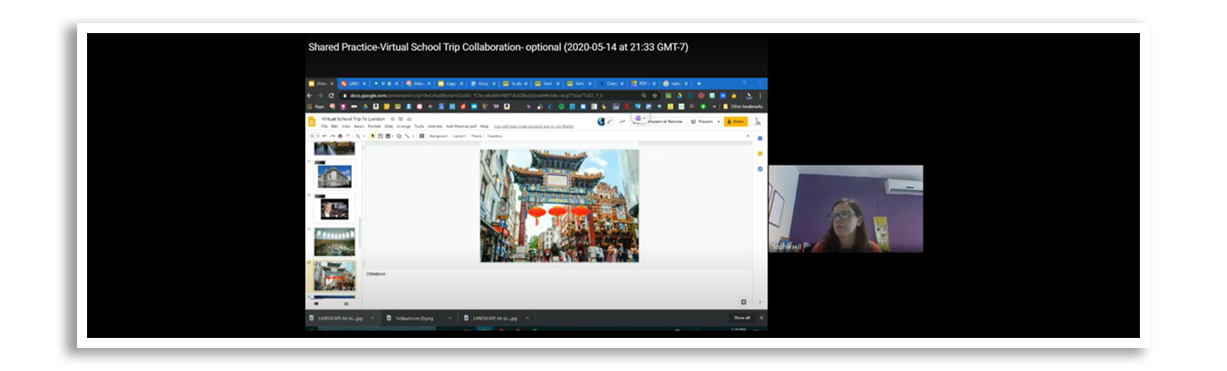
Task: Open the Insert menu
Action: (359, 126)
